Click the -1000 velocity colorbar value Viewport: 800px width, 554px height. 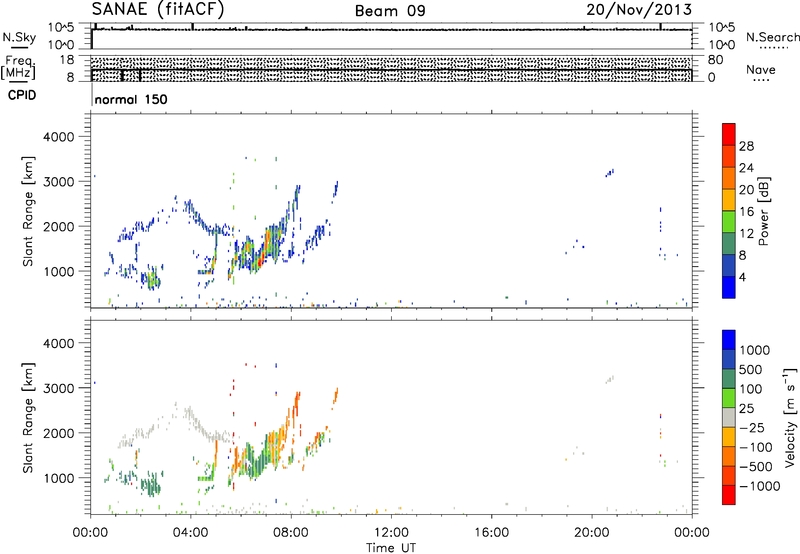(x=759, y=486)
